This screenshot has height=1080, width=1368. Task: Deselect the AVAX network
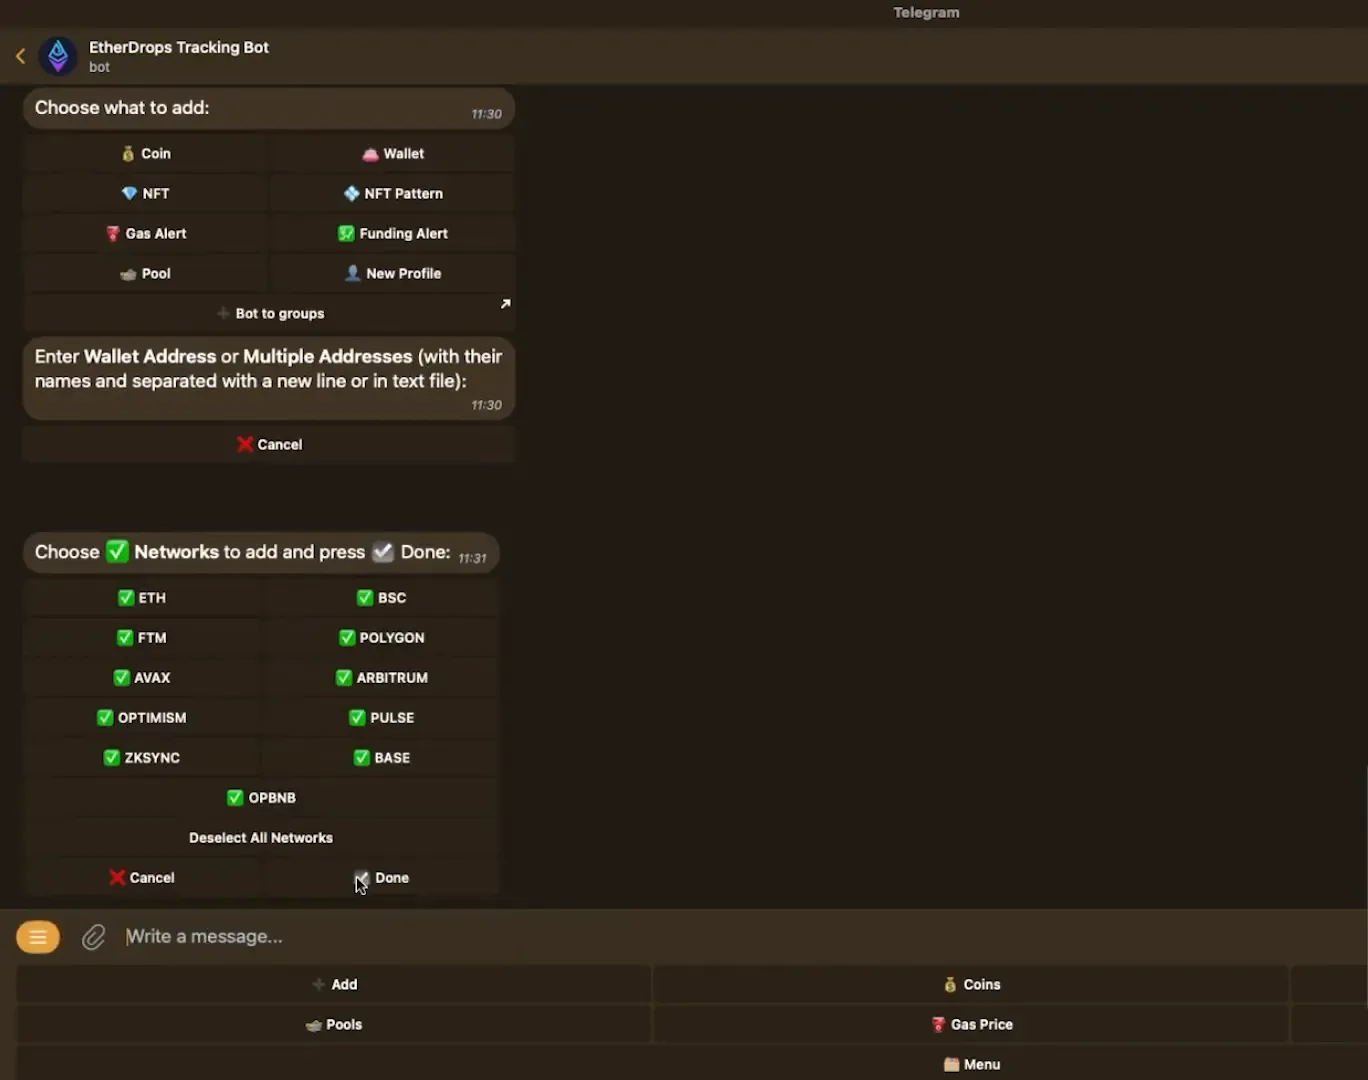tap(142, 677)
